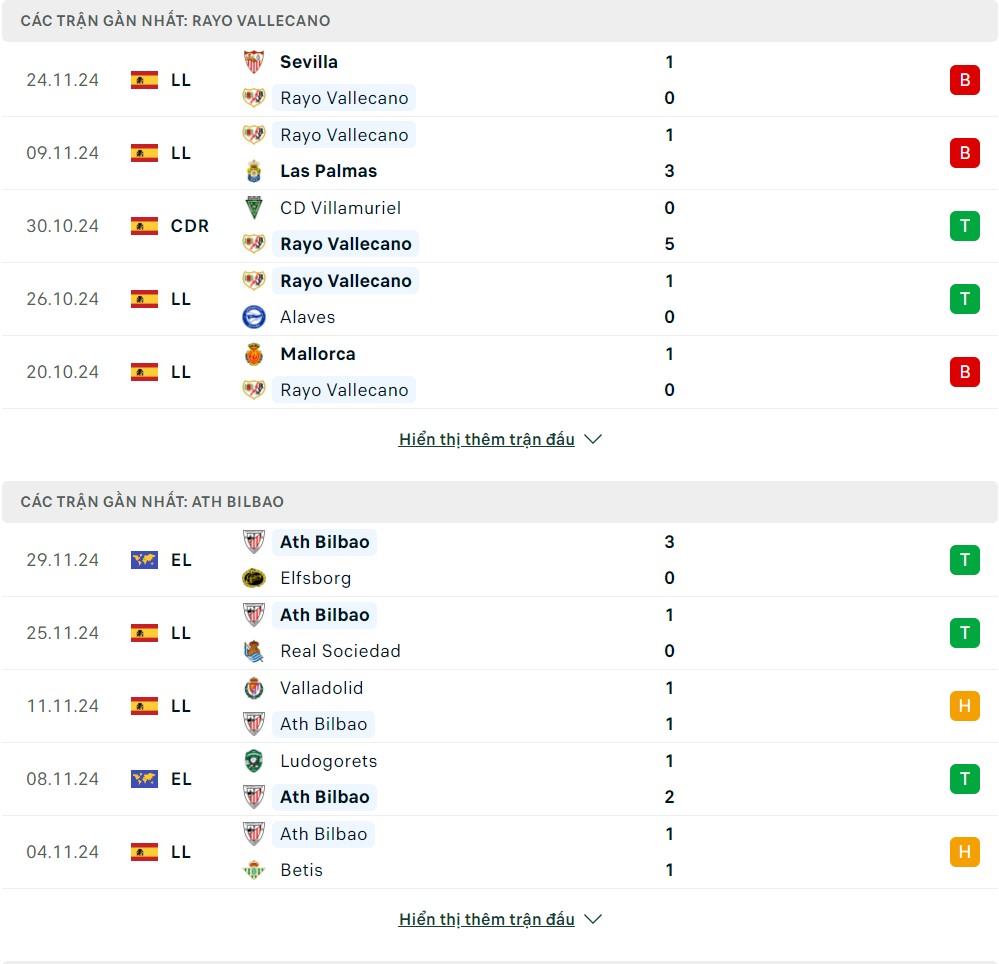The image size is (999, 964).
Task: Click the Betis club crest icon
Action: [254, 870]
